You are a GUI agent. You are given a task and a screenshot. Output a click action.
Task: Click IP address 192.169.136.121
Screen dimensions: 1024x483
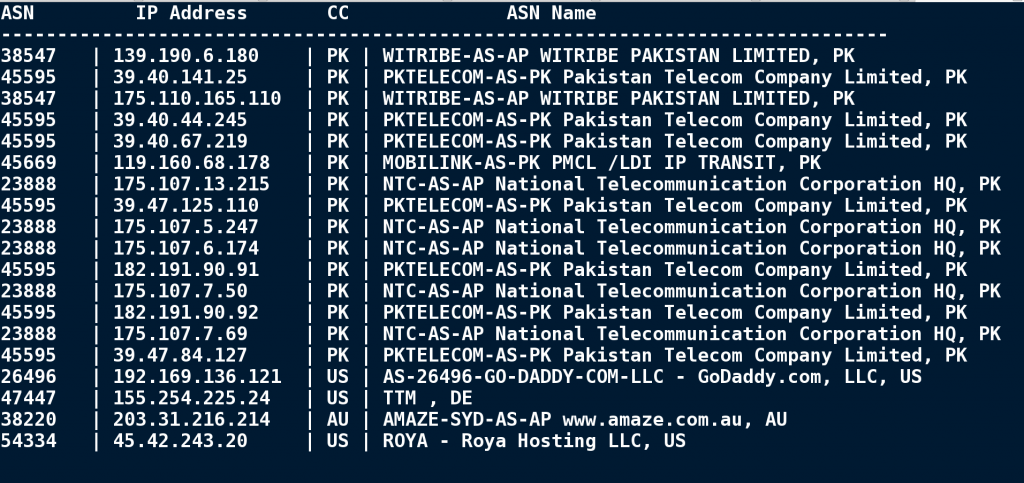pos(196,377)
